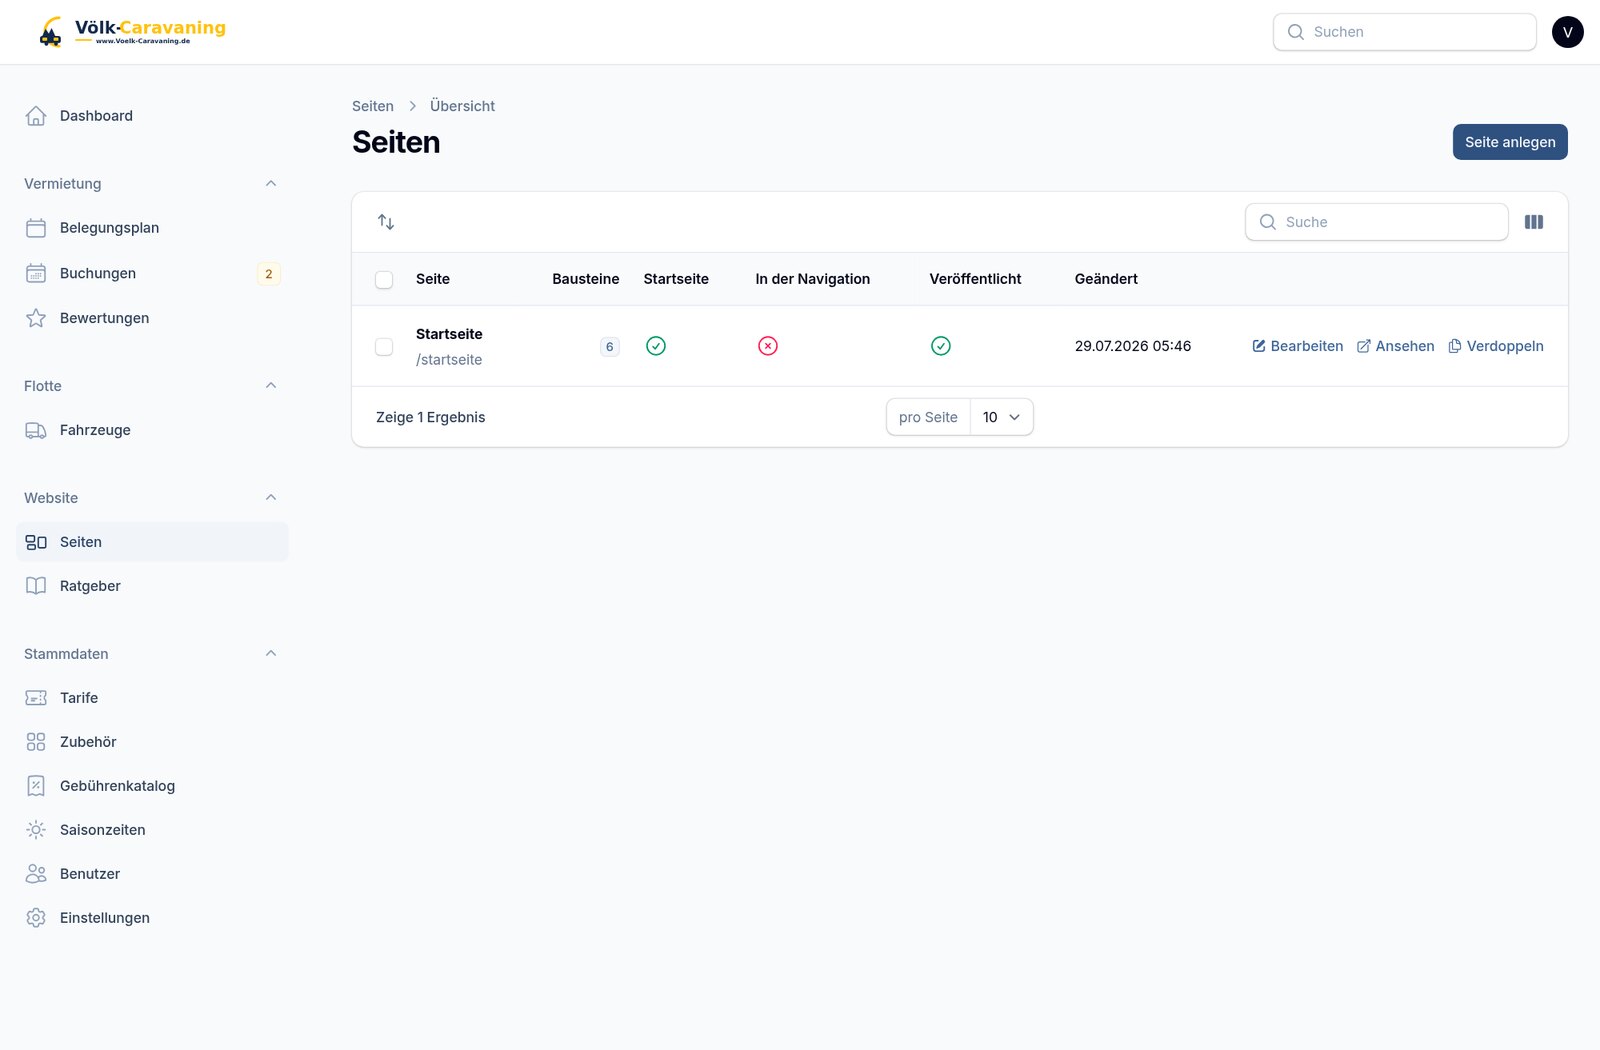Click the Seite column header

tap(433, 279)
